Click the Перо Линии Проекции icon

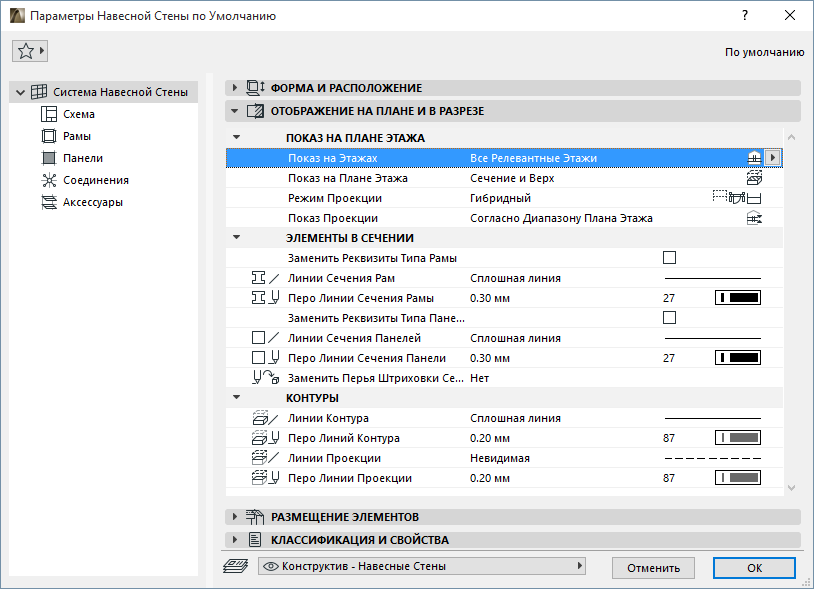click(265, 478)
